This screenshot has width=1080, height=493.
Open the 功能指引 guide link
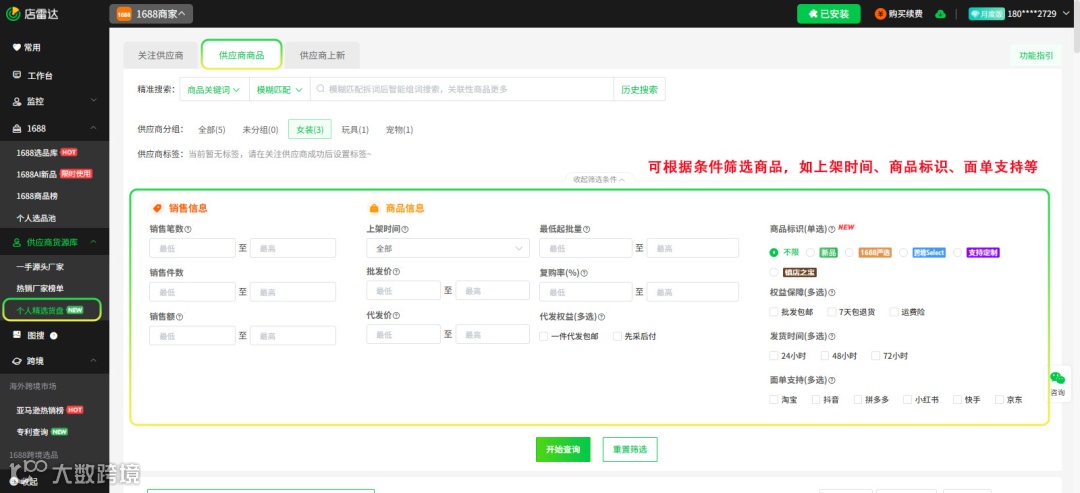[x=1036, y=55]
